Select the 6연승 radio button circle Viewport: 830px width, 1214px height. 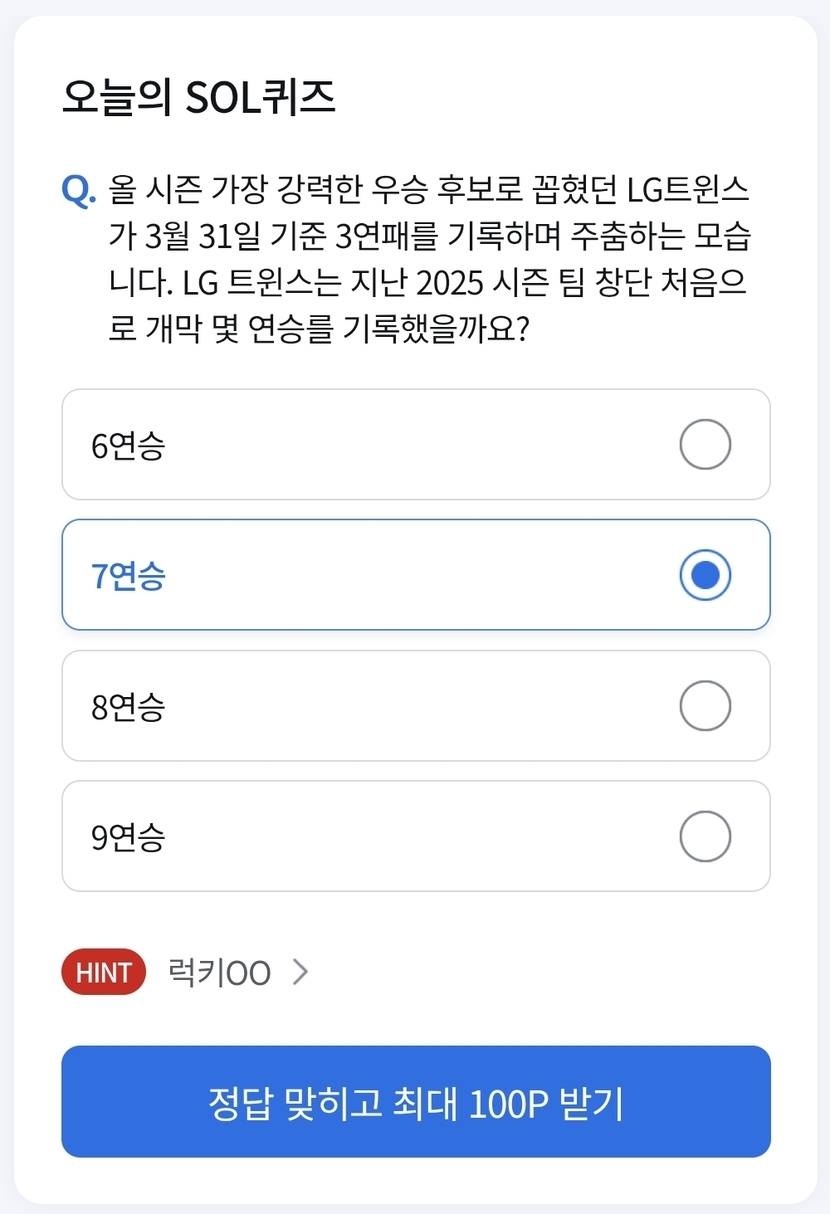pos(705,444)
